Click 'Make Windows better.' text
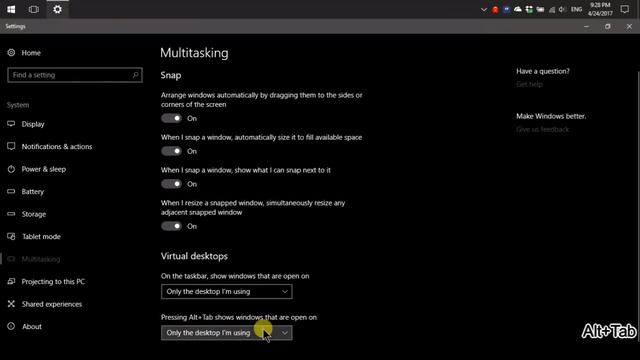640x360 pixels. click(551, 116)
